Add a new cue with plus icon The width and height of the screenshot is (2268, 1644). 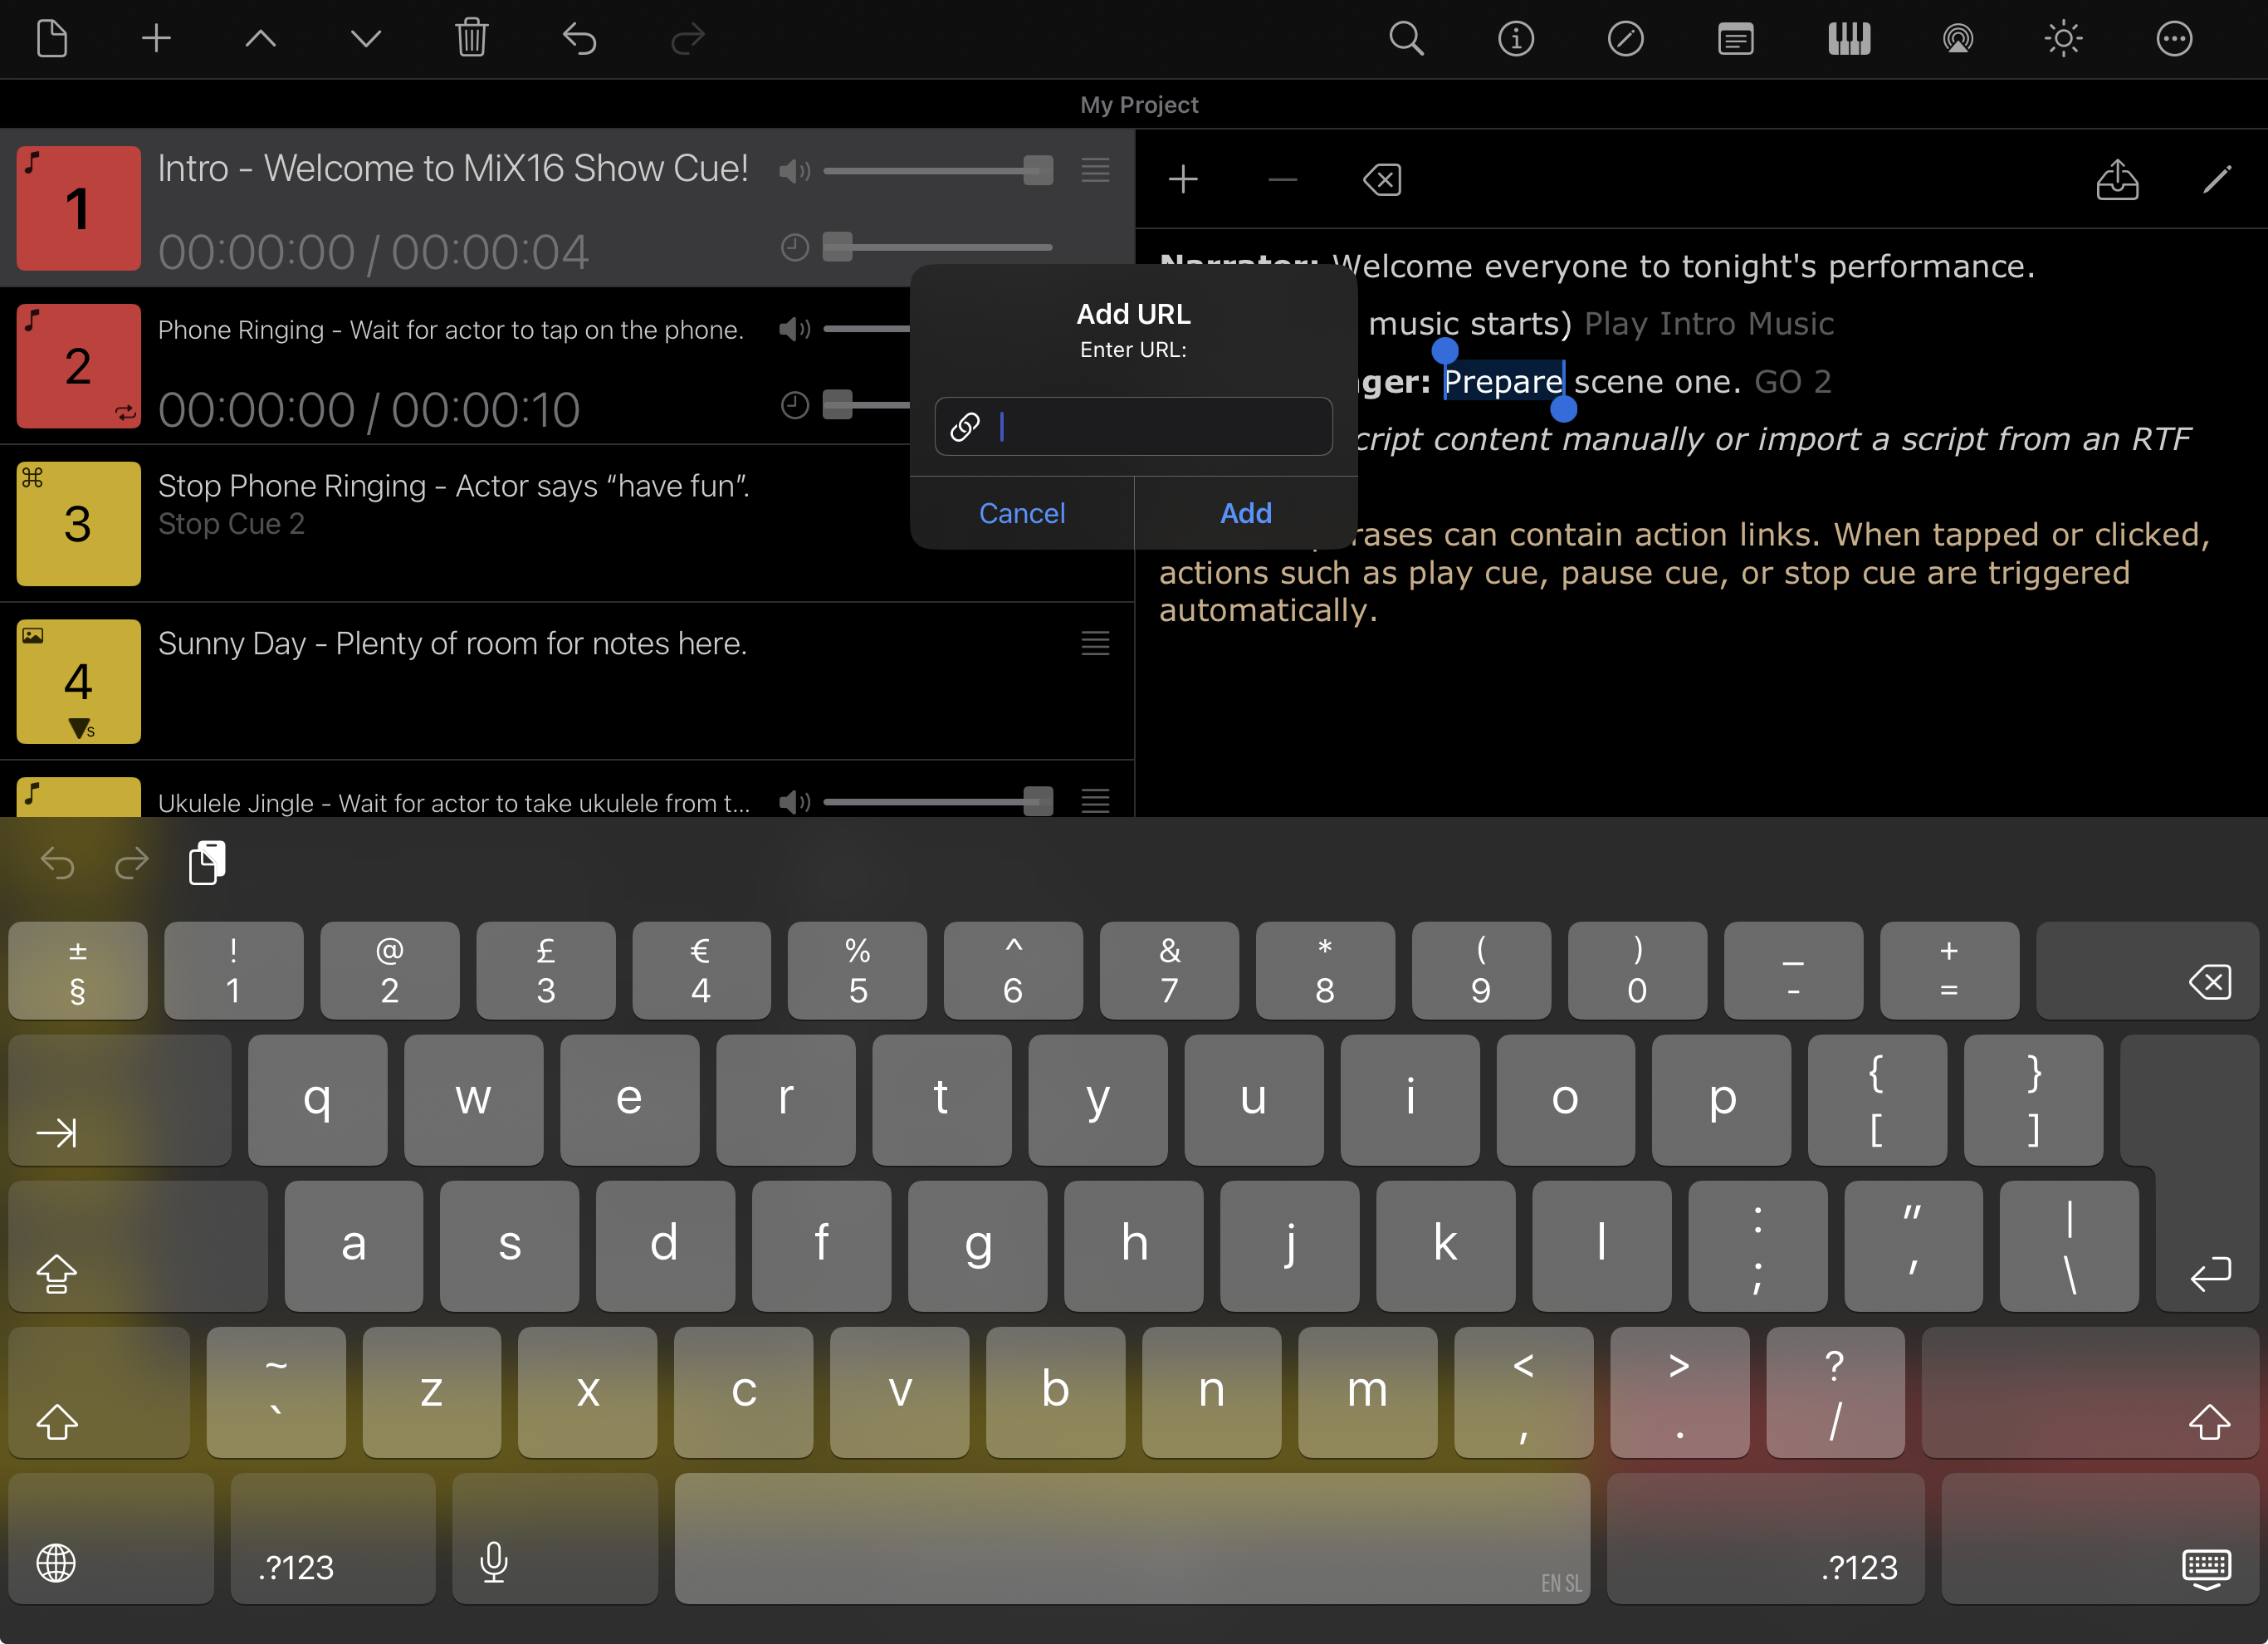(156, 39)
